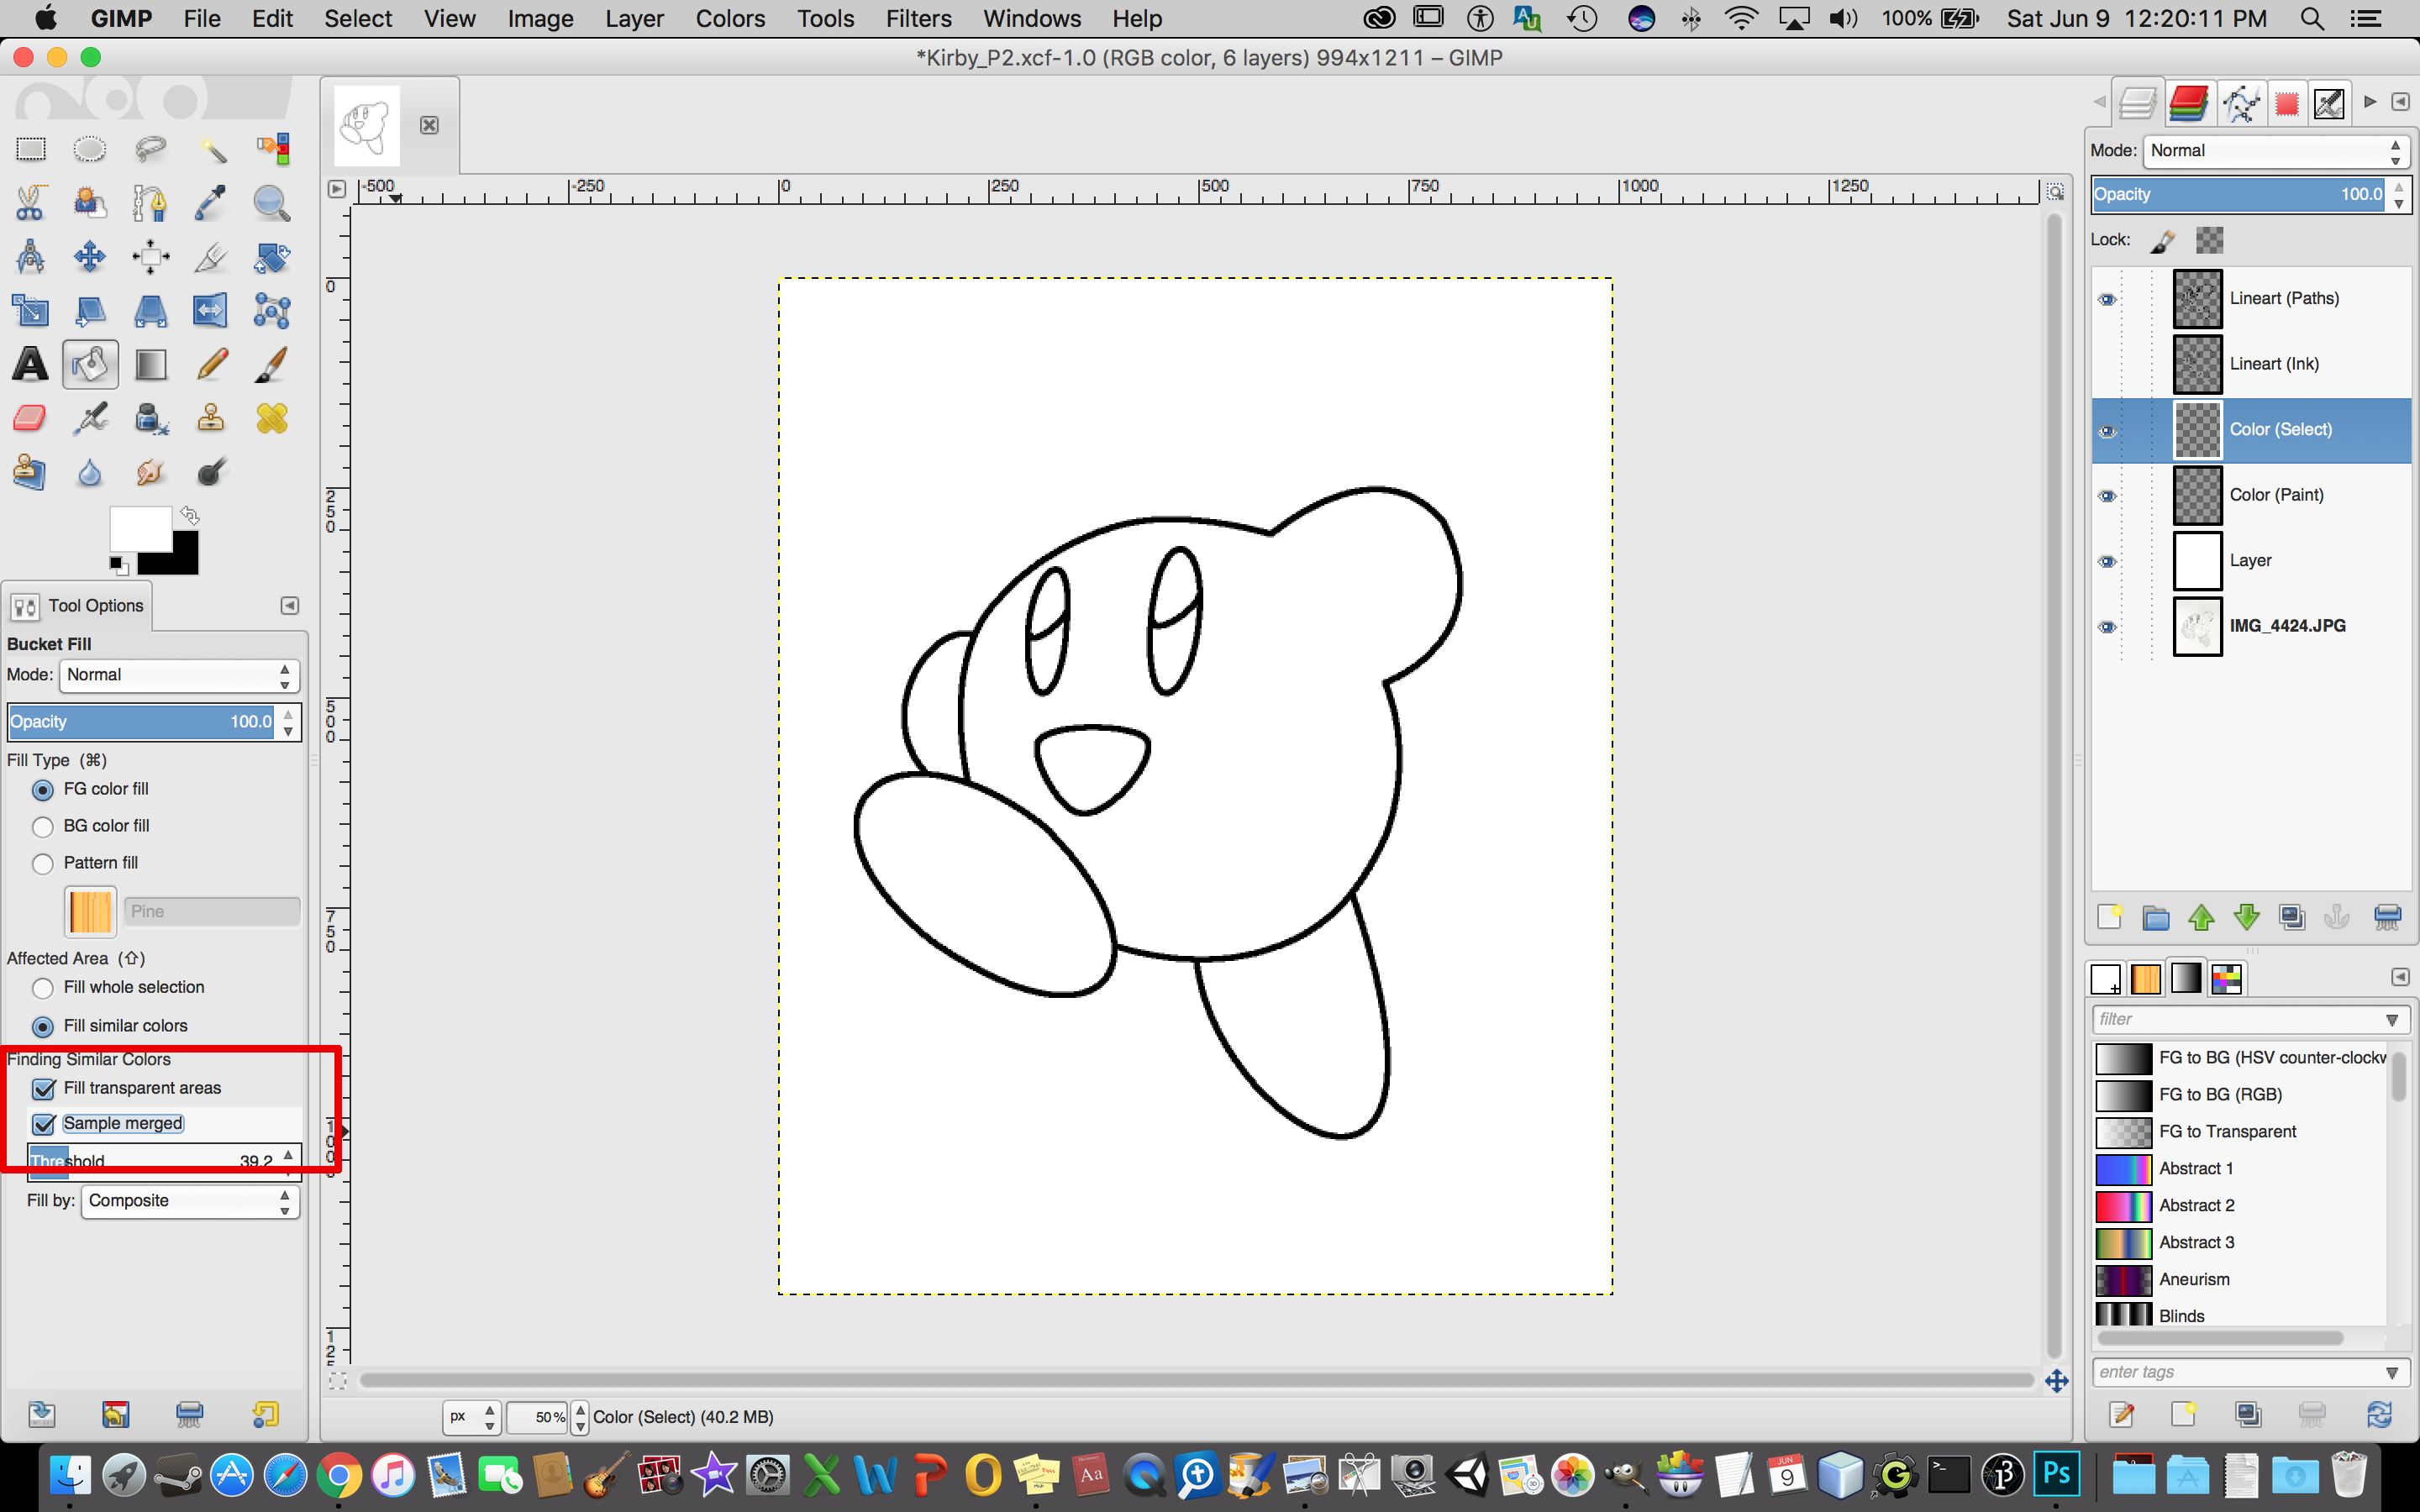Click the foreground color swatch
This screenshot has width=2420, height=1512.
coord(140,528)
